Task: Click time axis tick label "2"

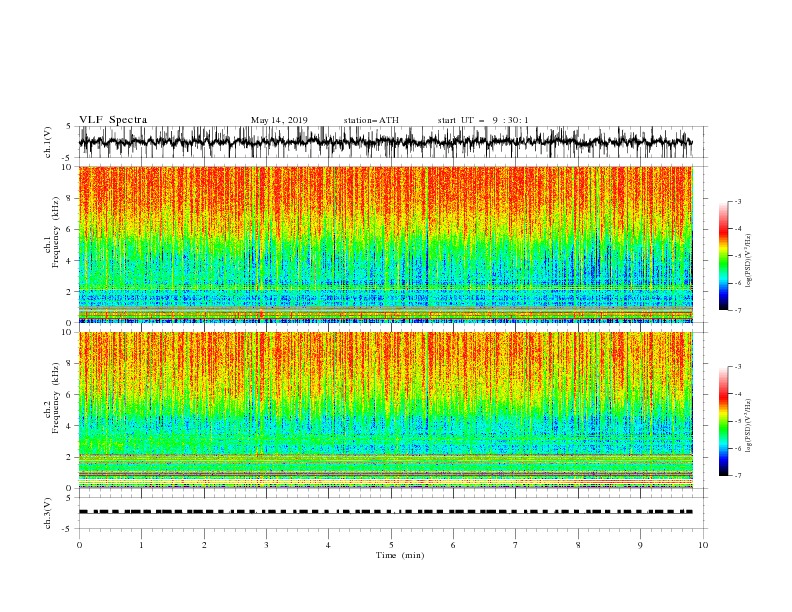Action: [x=204, y=545]
